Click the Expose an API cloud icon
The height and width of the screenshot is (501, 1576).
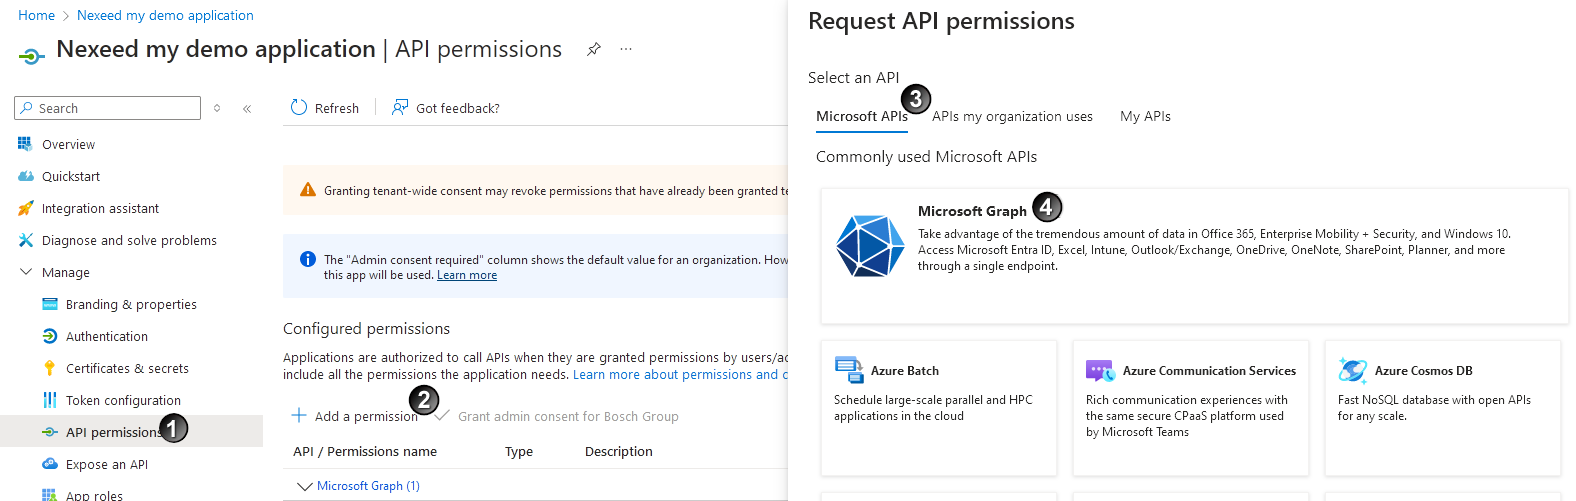click(49, 464)
